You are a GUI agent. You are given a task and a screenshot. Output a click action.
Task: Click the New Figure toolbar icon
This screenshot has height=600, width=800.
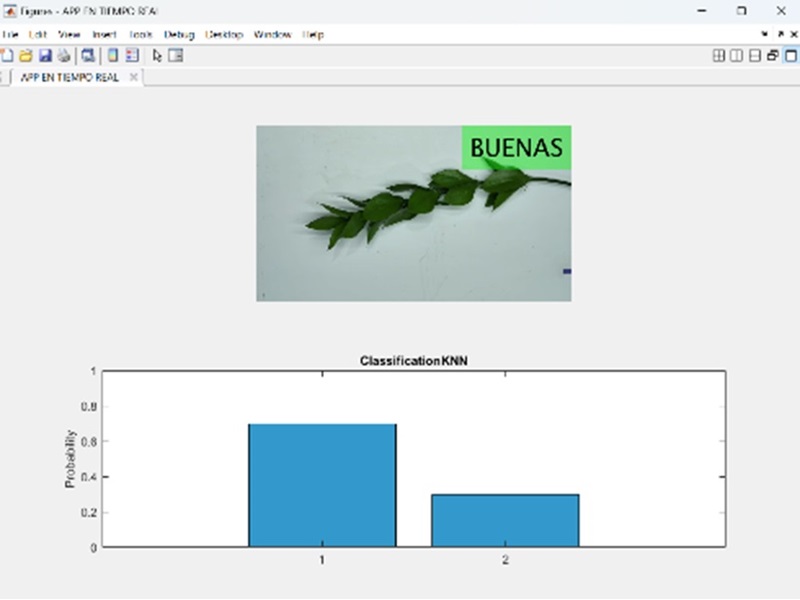[x=7, y=56]
